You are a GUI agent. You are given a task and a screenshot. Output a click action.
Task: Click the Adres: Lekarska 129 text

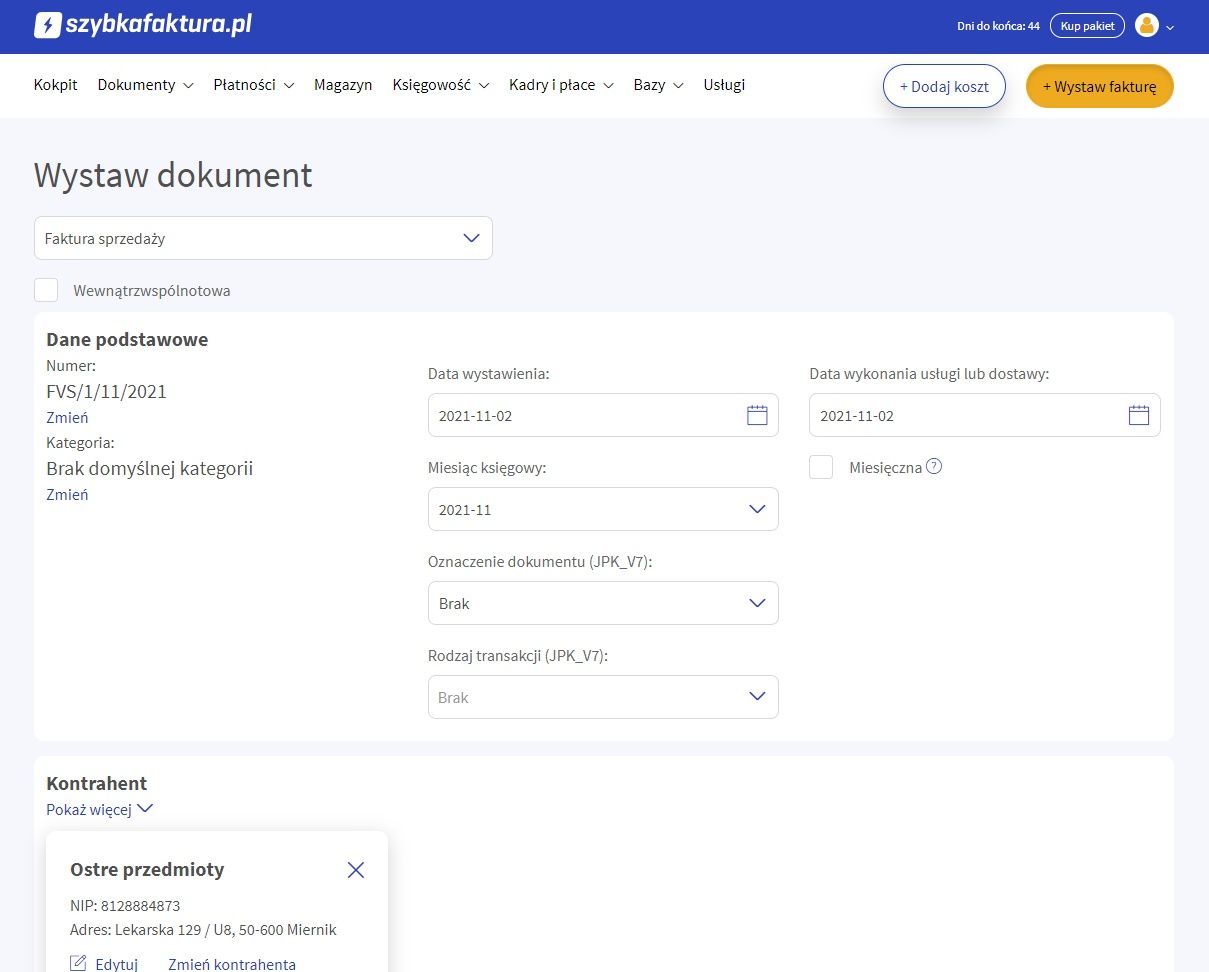[x=203, y=930]
